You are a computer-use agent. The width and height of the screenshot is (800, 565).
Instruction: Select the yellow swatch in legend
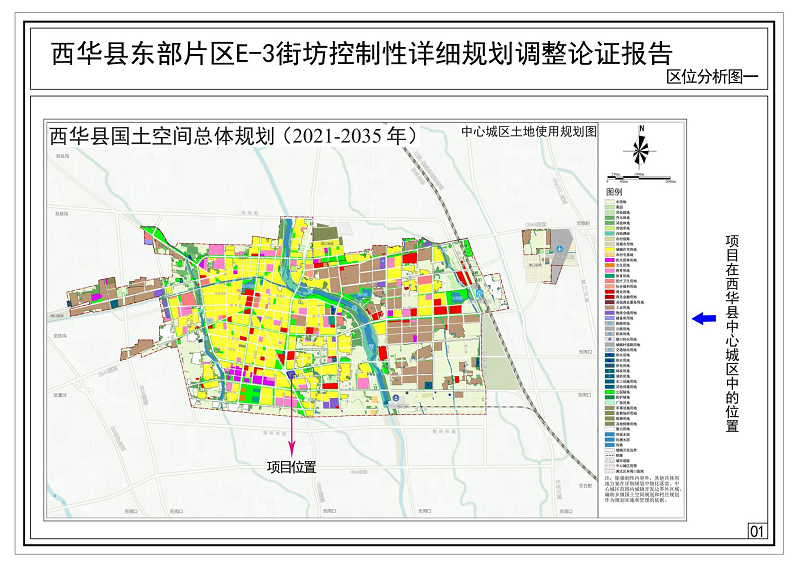pyautogui.click(x=609, y=248)
